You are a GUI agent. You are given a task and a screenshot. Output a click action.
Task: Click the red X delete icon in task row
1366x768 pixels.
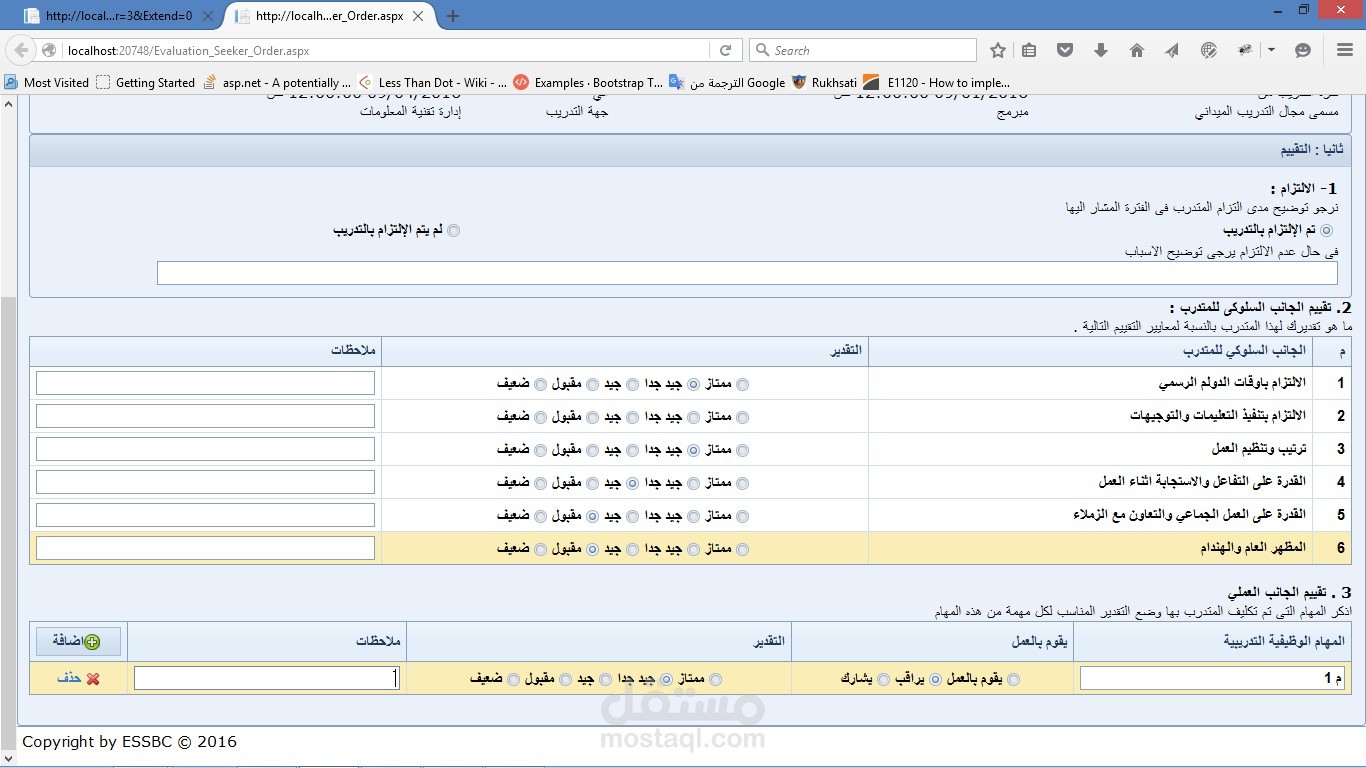click(x=93, y=679)
